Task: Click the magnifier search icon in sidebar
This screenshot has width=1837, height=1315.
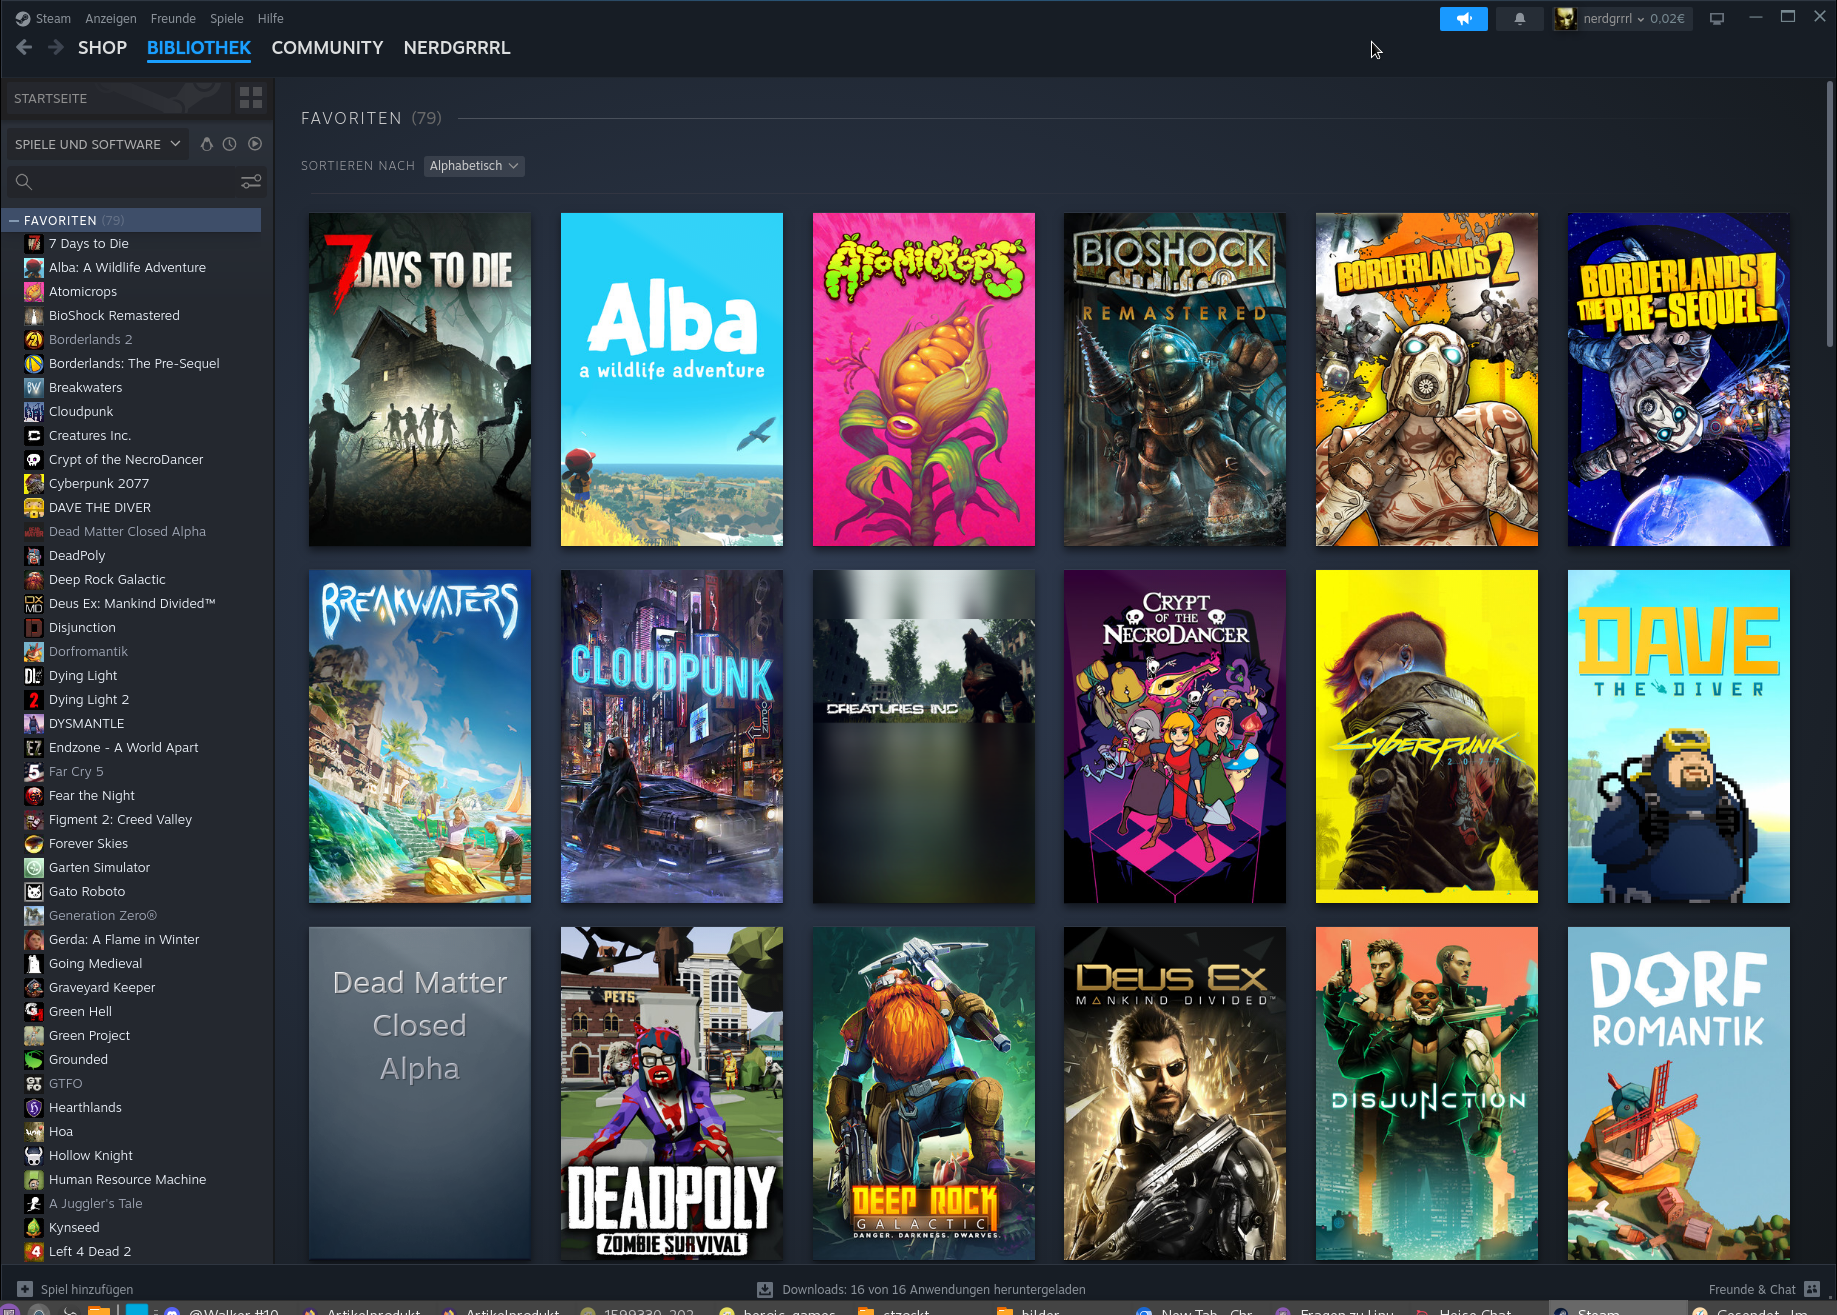Action: [24, 181]
